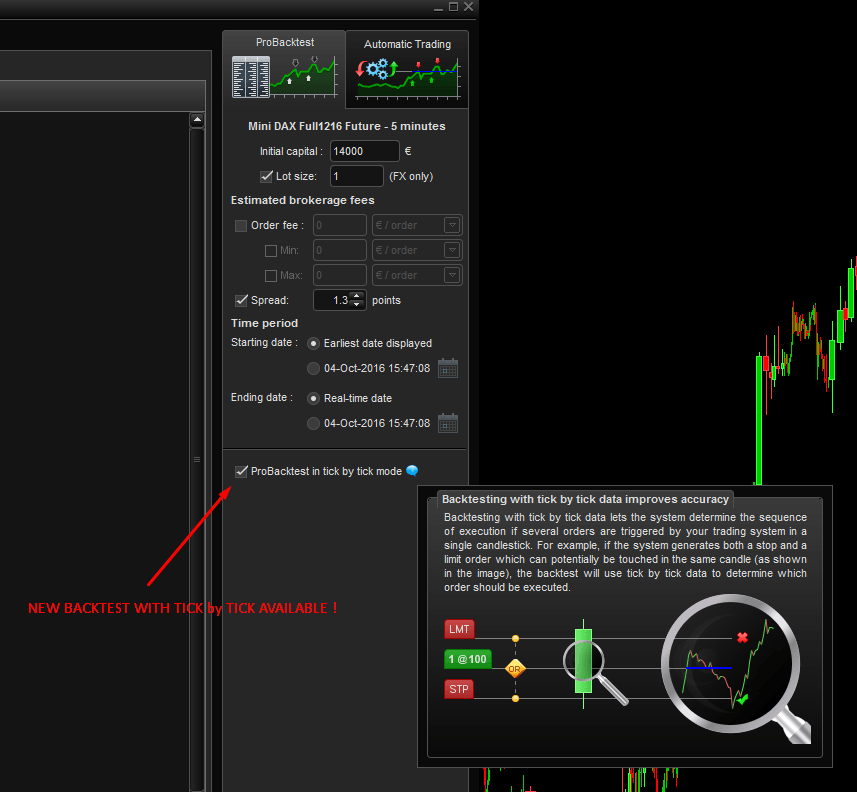
Task: Select the custom starting date radio button
Action: (x=313, y=368)
